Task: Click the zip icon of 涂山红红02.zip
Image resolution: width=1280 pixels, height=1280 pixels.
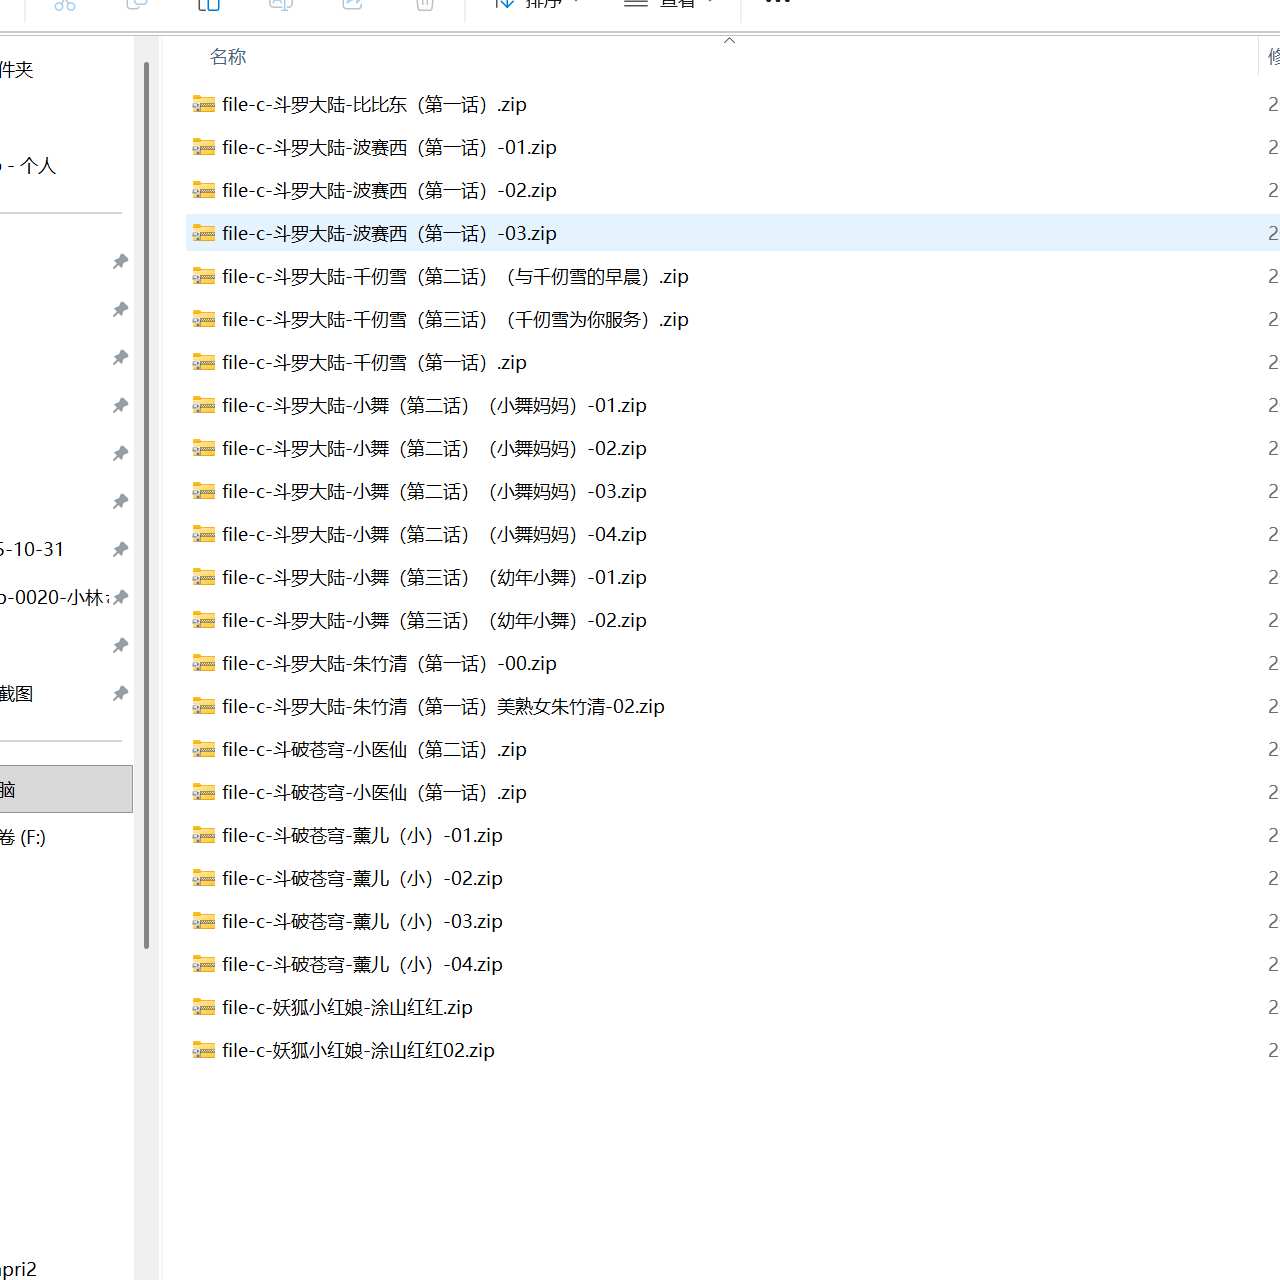Action: [x=204, y=1050]
